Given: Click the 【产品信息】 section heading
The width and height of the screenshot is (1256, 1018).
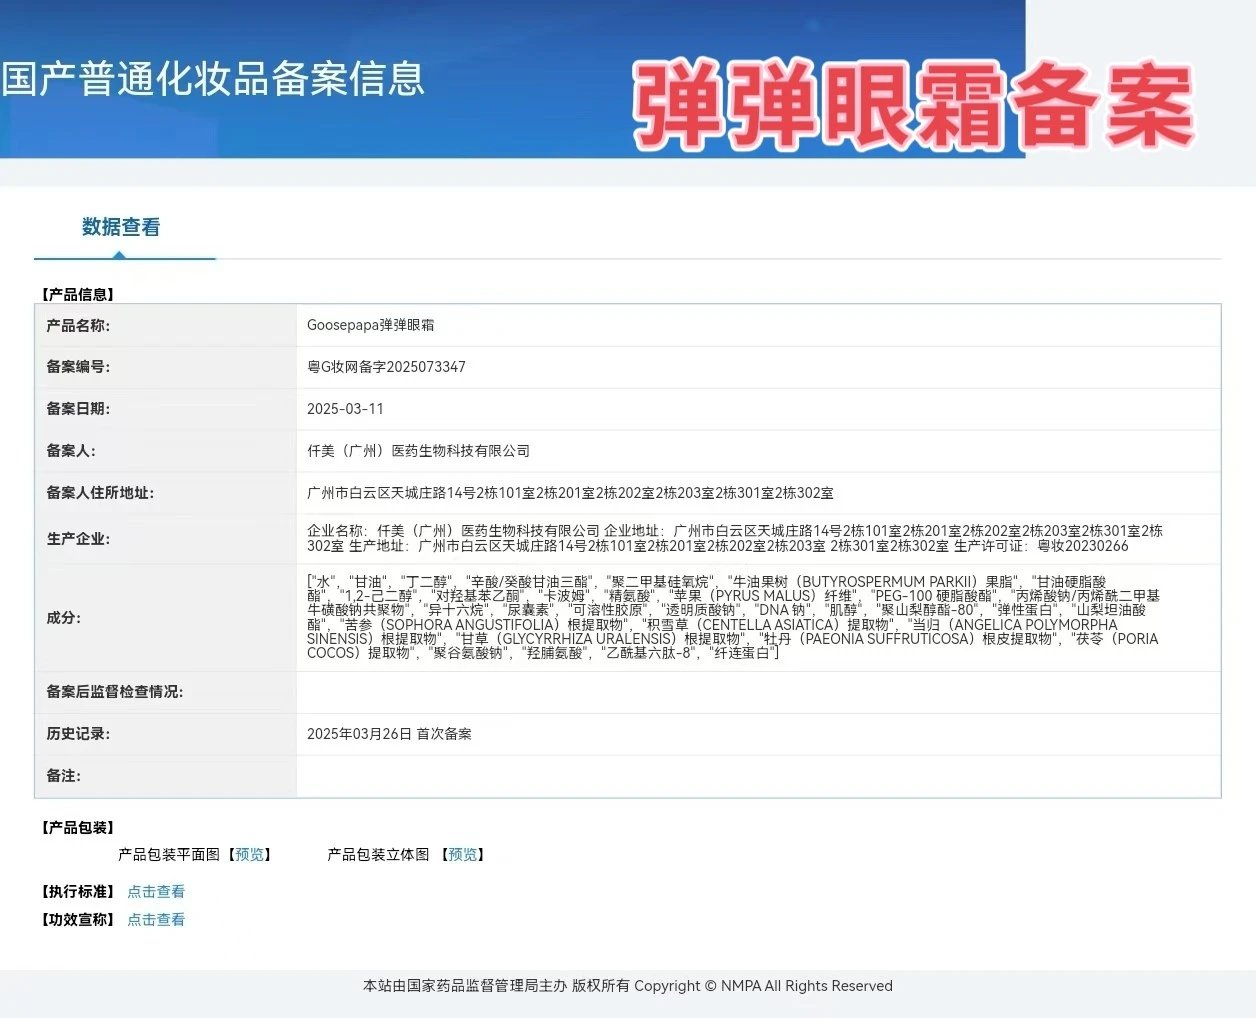Looking at the screenshot, I should (x=78, y=294).
